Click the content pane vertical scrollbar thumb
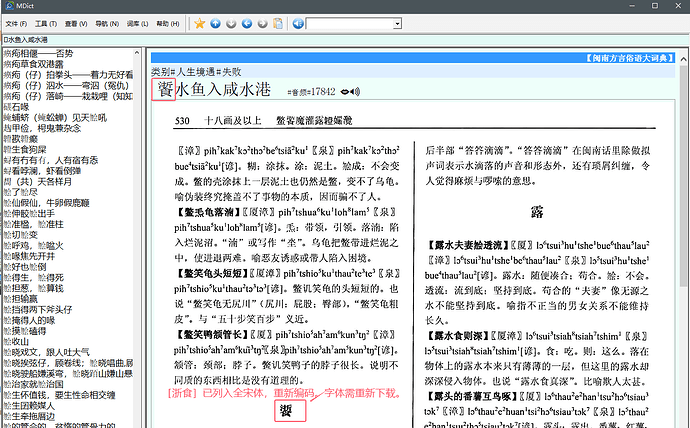Screen dimensions: 690x428 [x=683, y=176]
